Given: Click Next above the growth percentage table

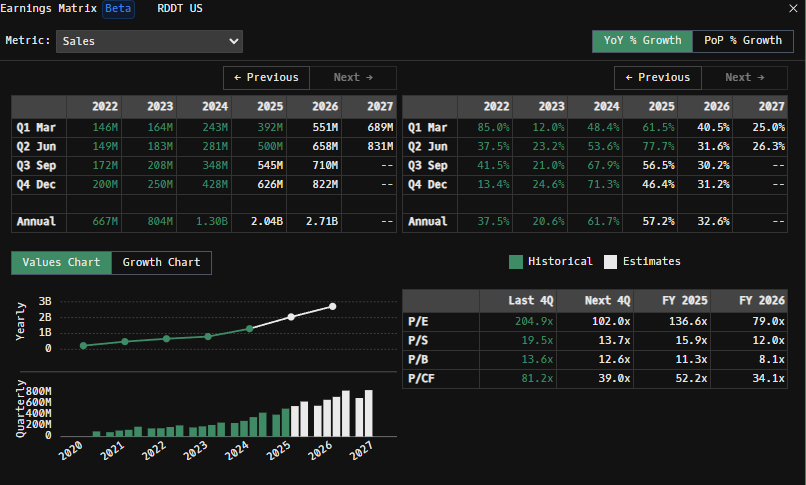Looking at the screenshot, I should tap(744, 78).
